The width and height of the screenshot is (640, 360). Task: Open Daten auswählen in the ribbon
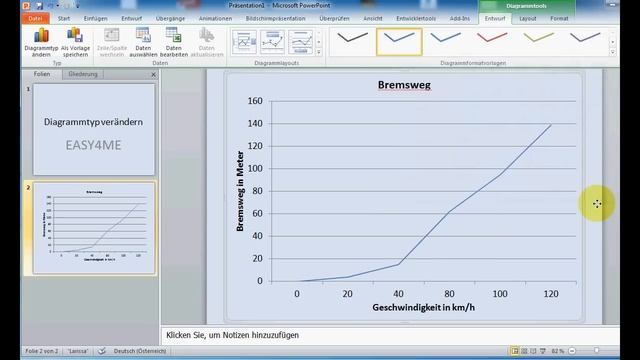pos(143,42)
